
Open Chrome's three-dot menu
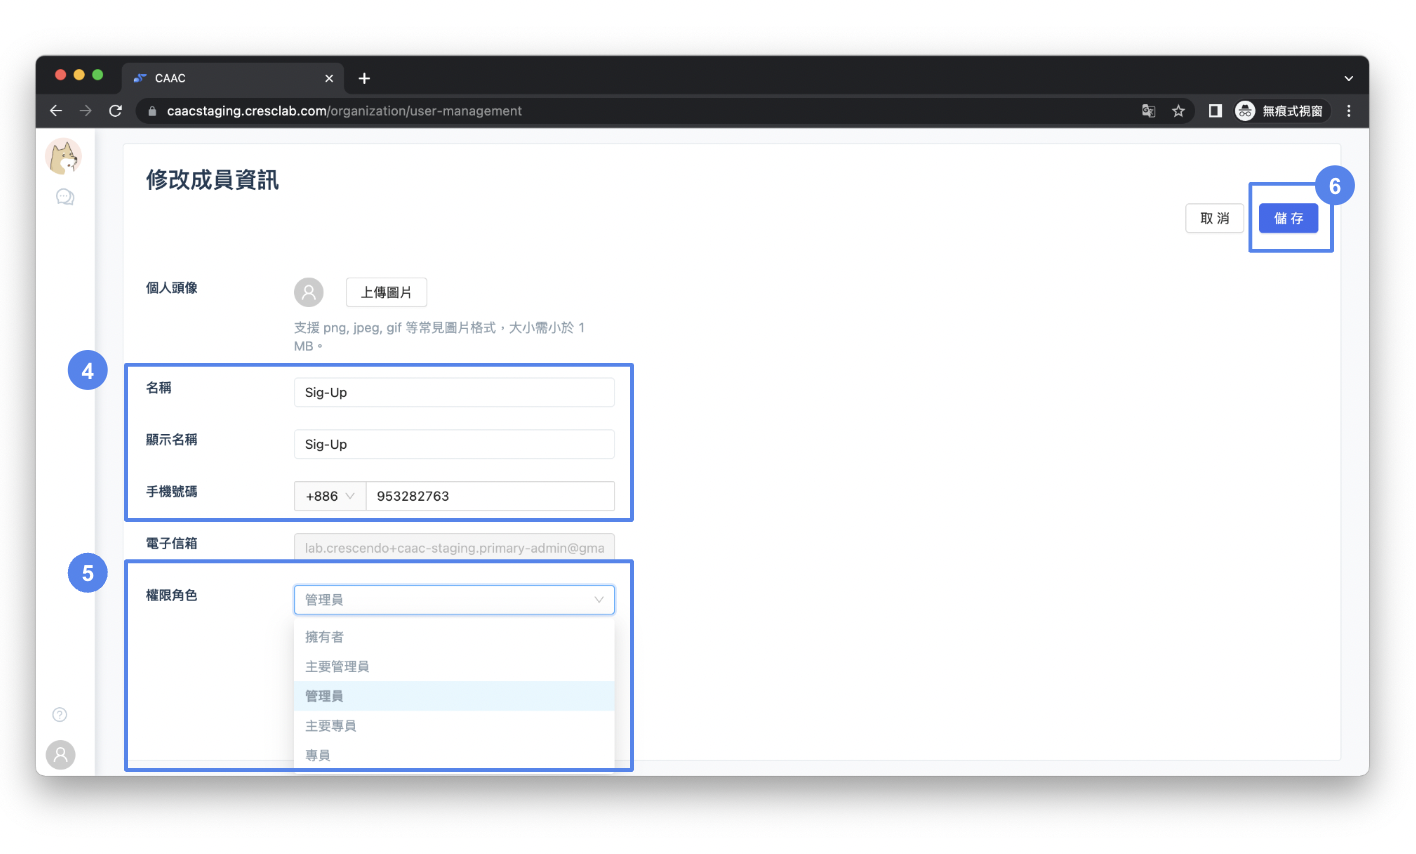1348,111
